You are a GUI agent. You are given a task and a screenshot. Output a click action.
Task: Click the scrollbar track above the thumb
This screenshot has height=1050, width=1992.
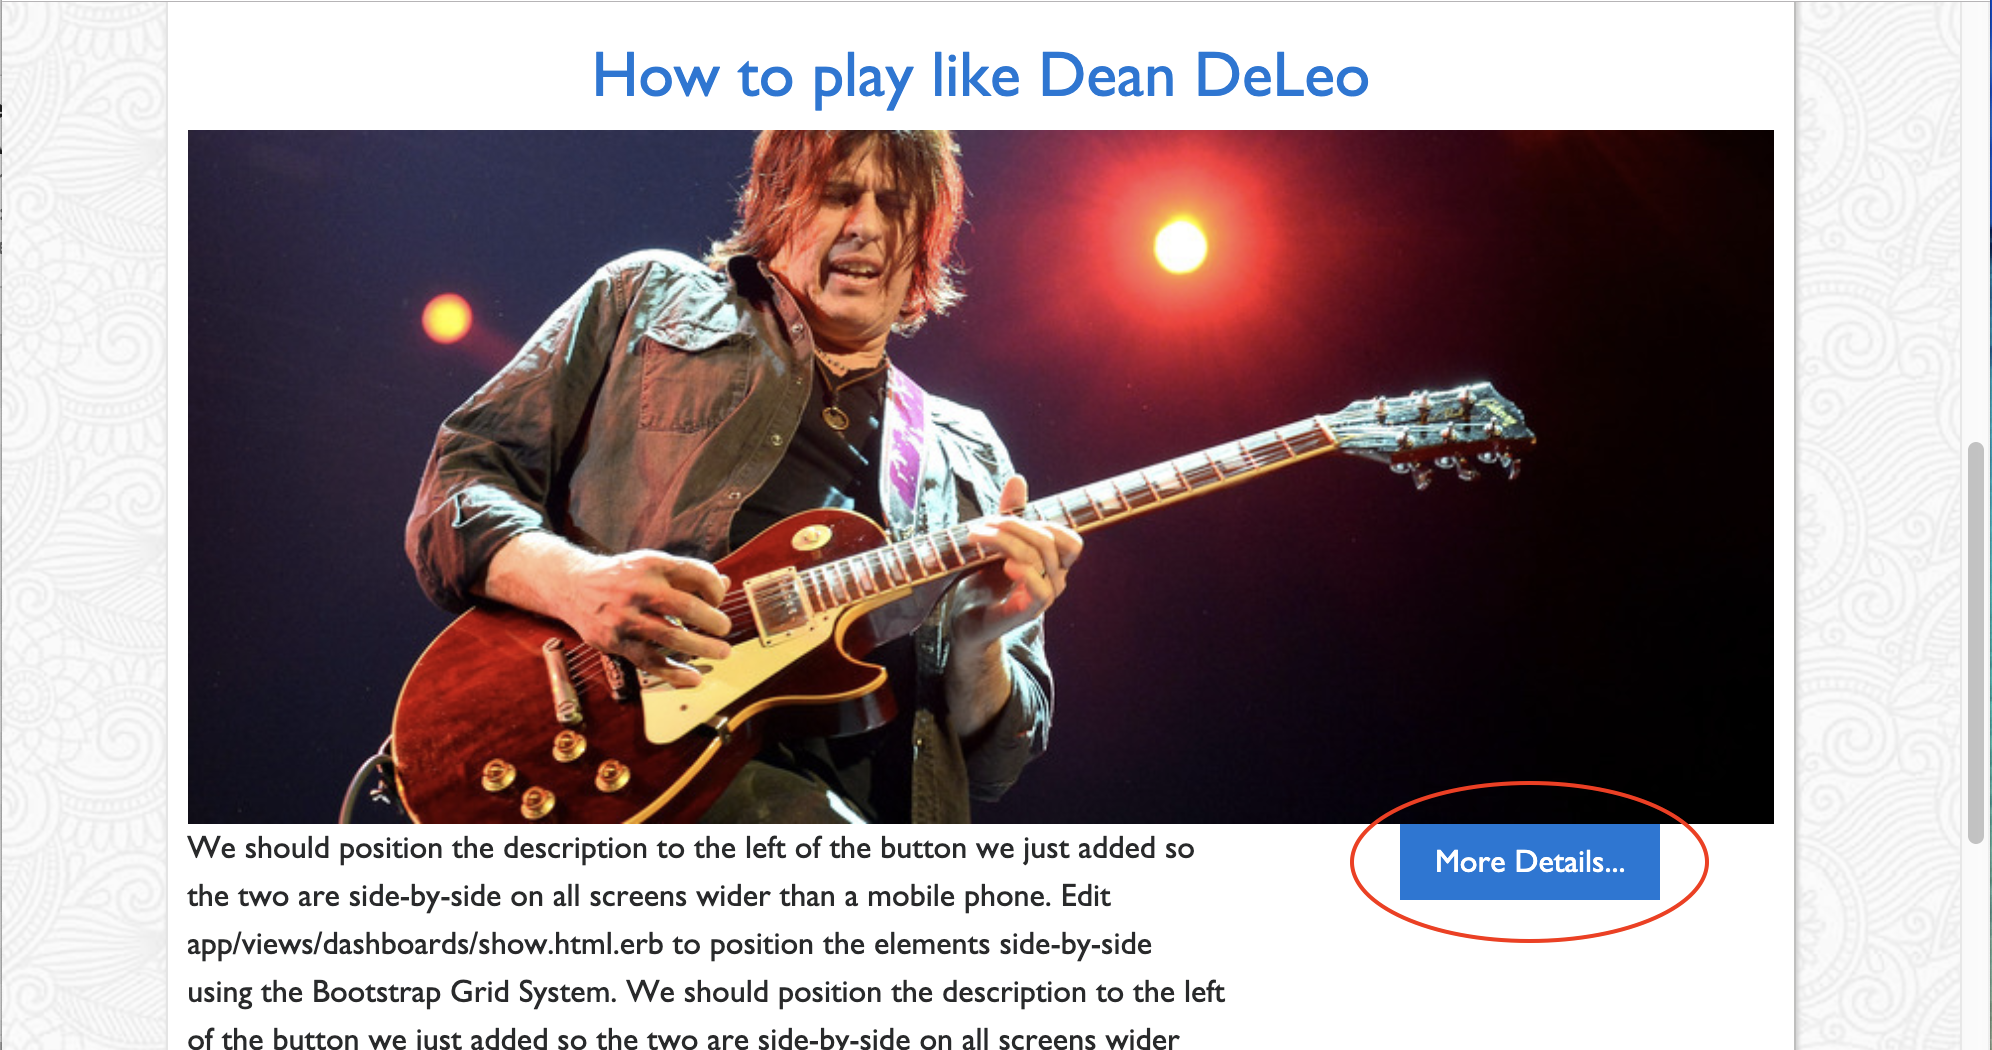coord(1975,220)
